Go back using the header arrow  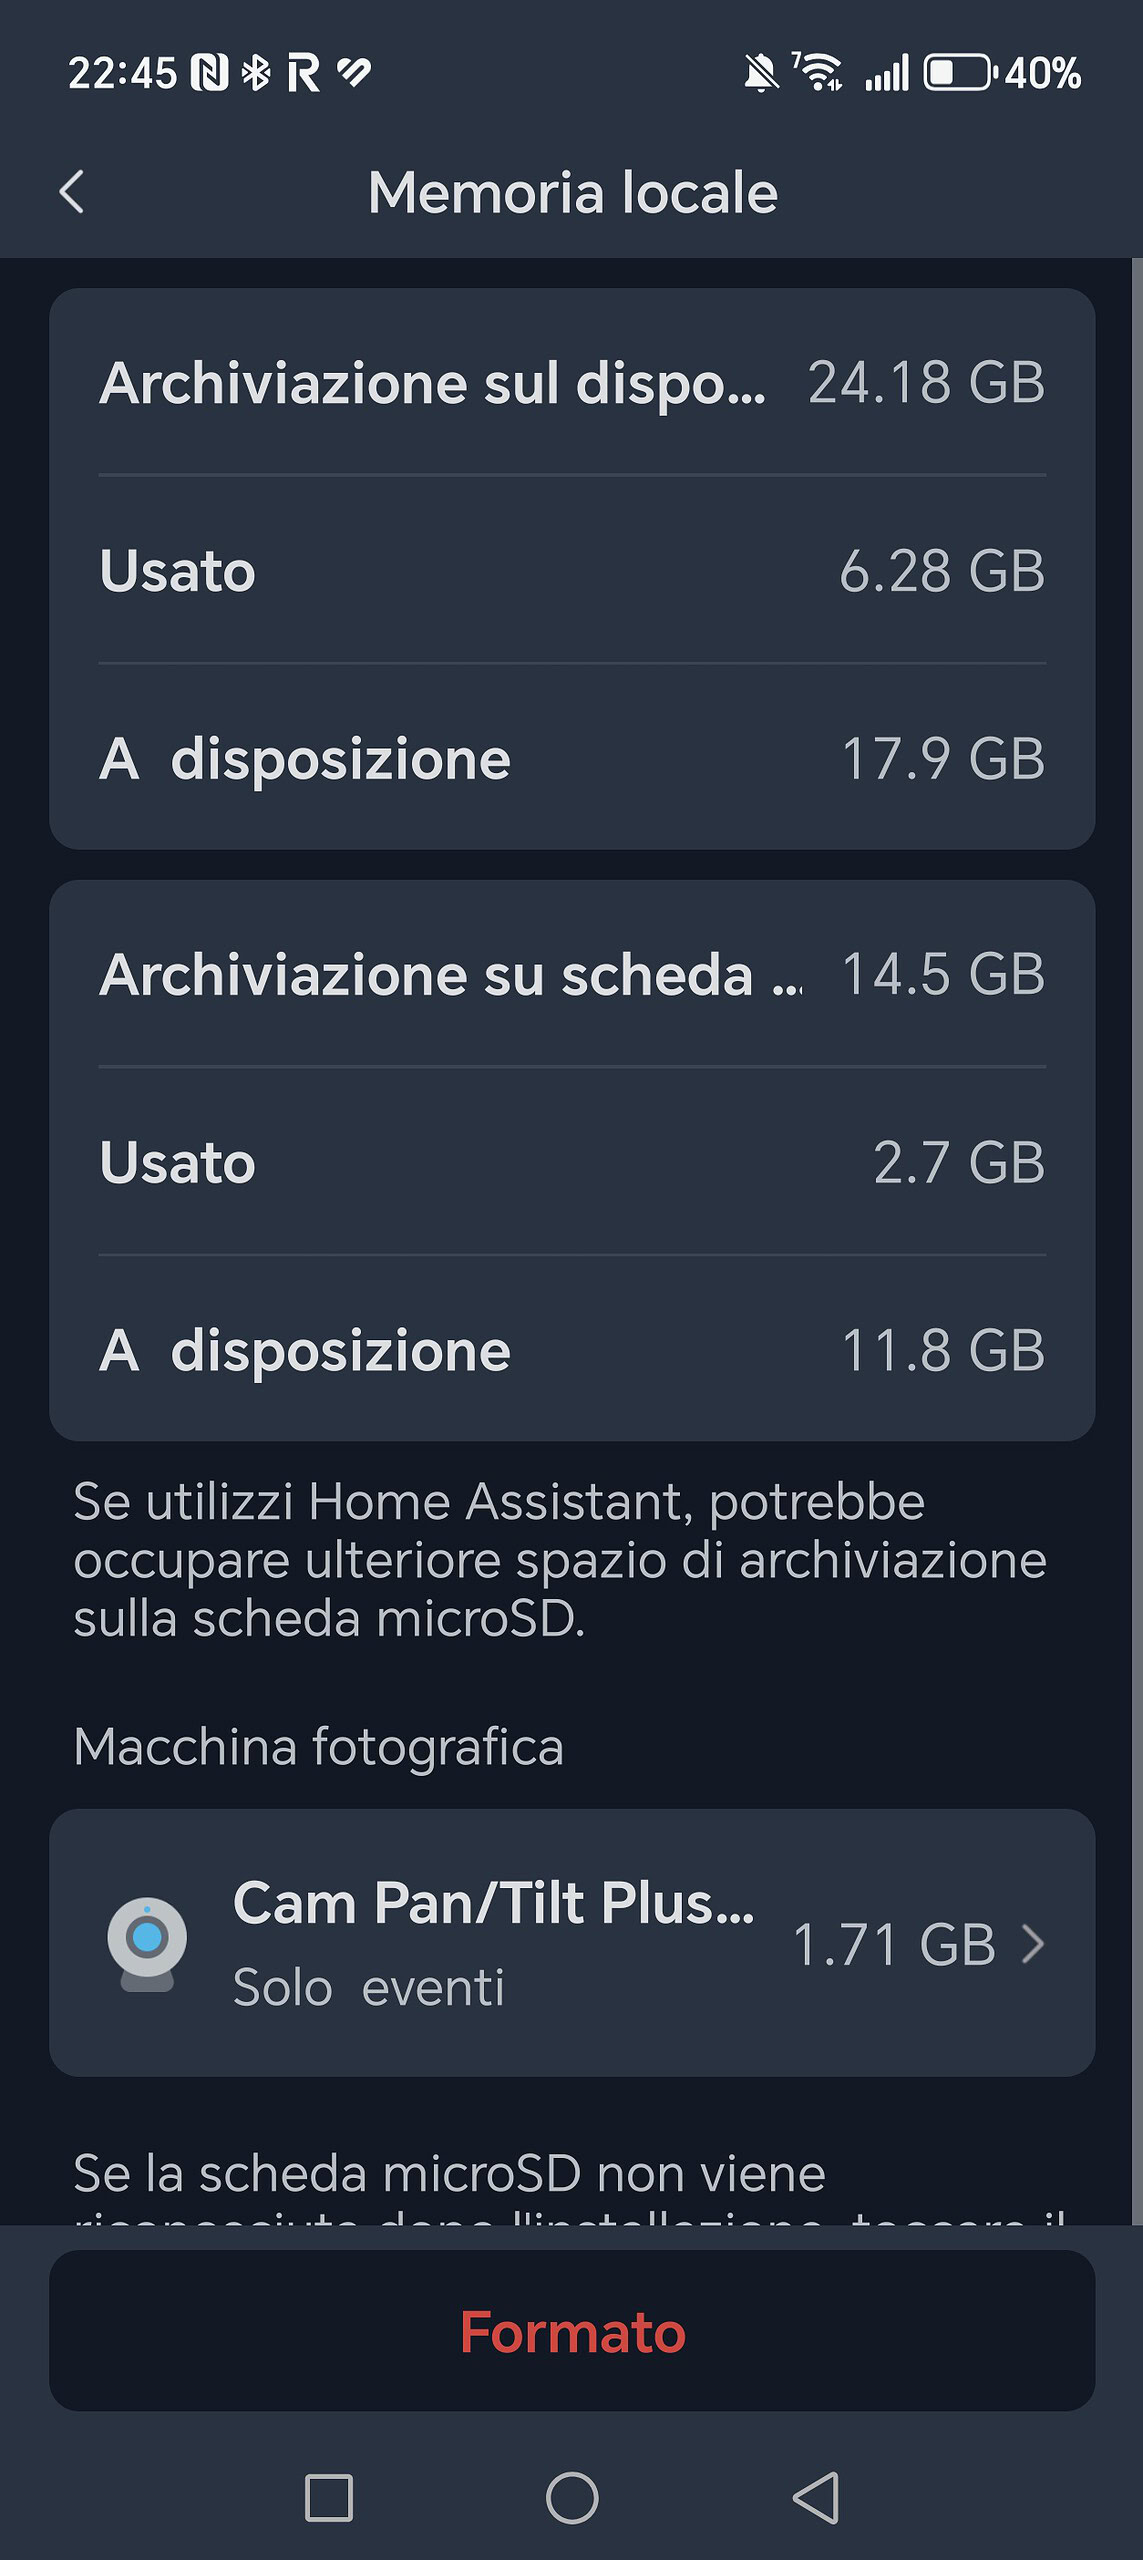[72, 192]
